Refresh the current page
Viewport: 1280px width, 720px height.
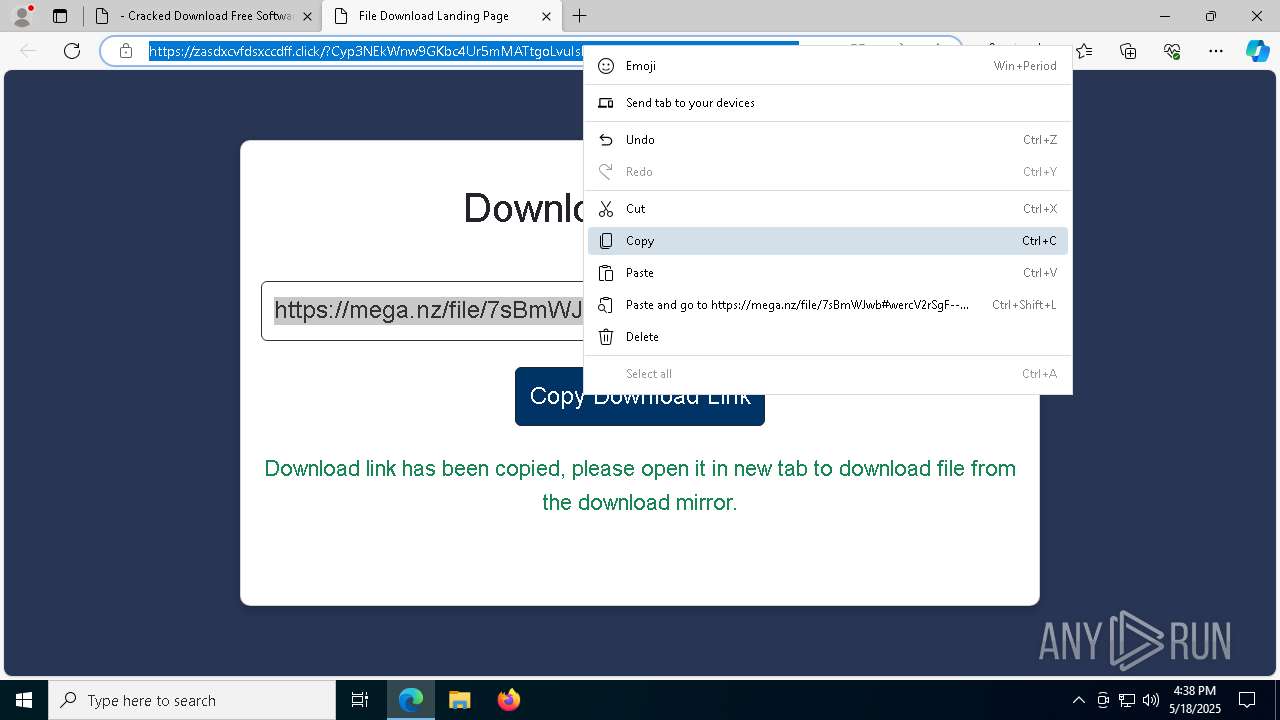tap(72, 51)
